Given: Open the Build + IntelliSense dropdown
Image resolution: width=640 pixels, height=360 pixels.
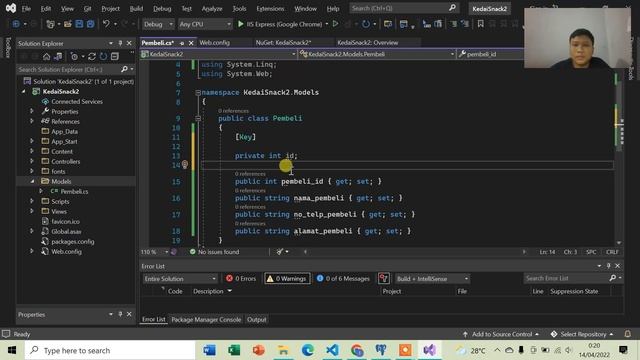Looking at the screenshot, I should (x=432, y=278).
